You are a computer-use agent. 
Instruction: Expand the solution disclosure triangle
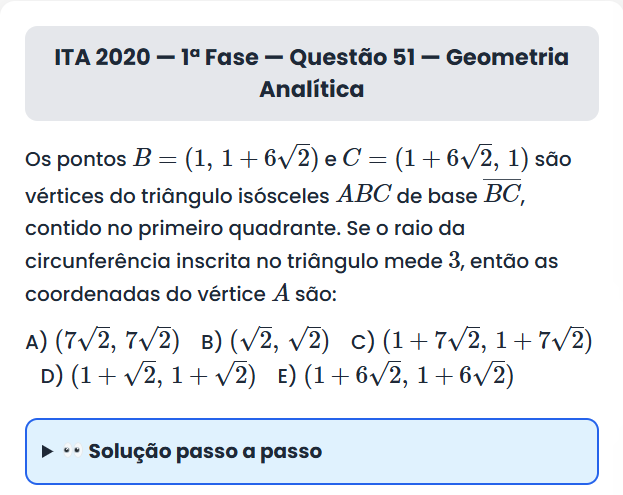click(47, 452)
